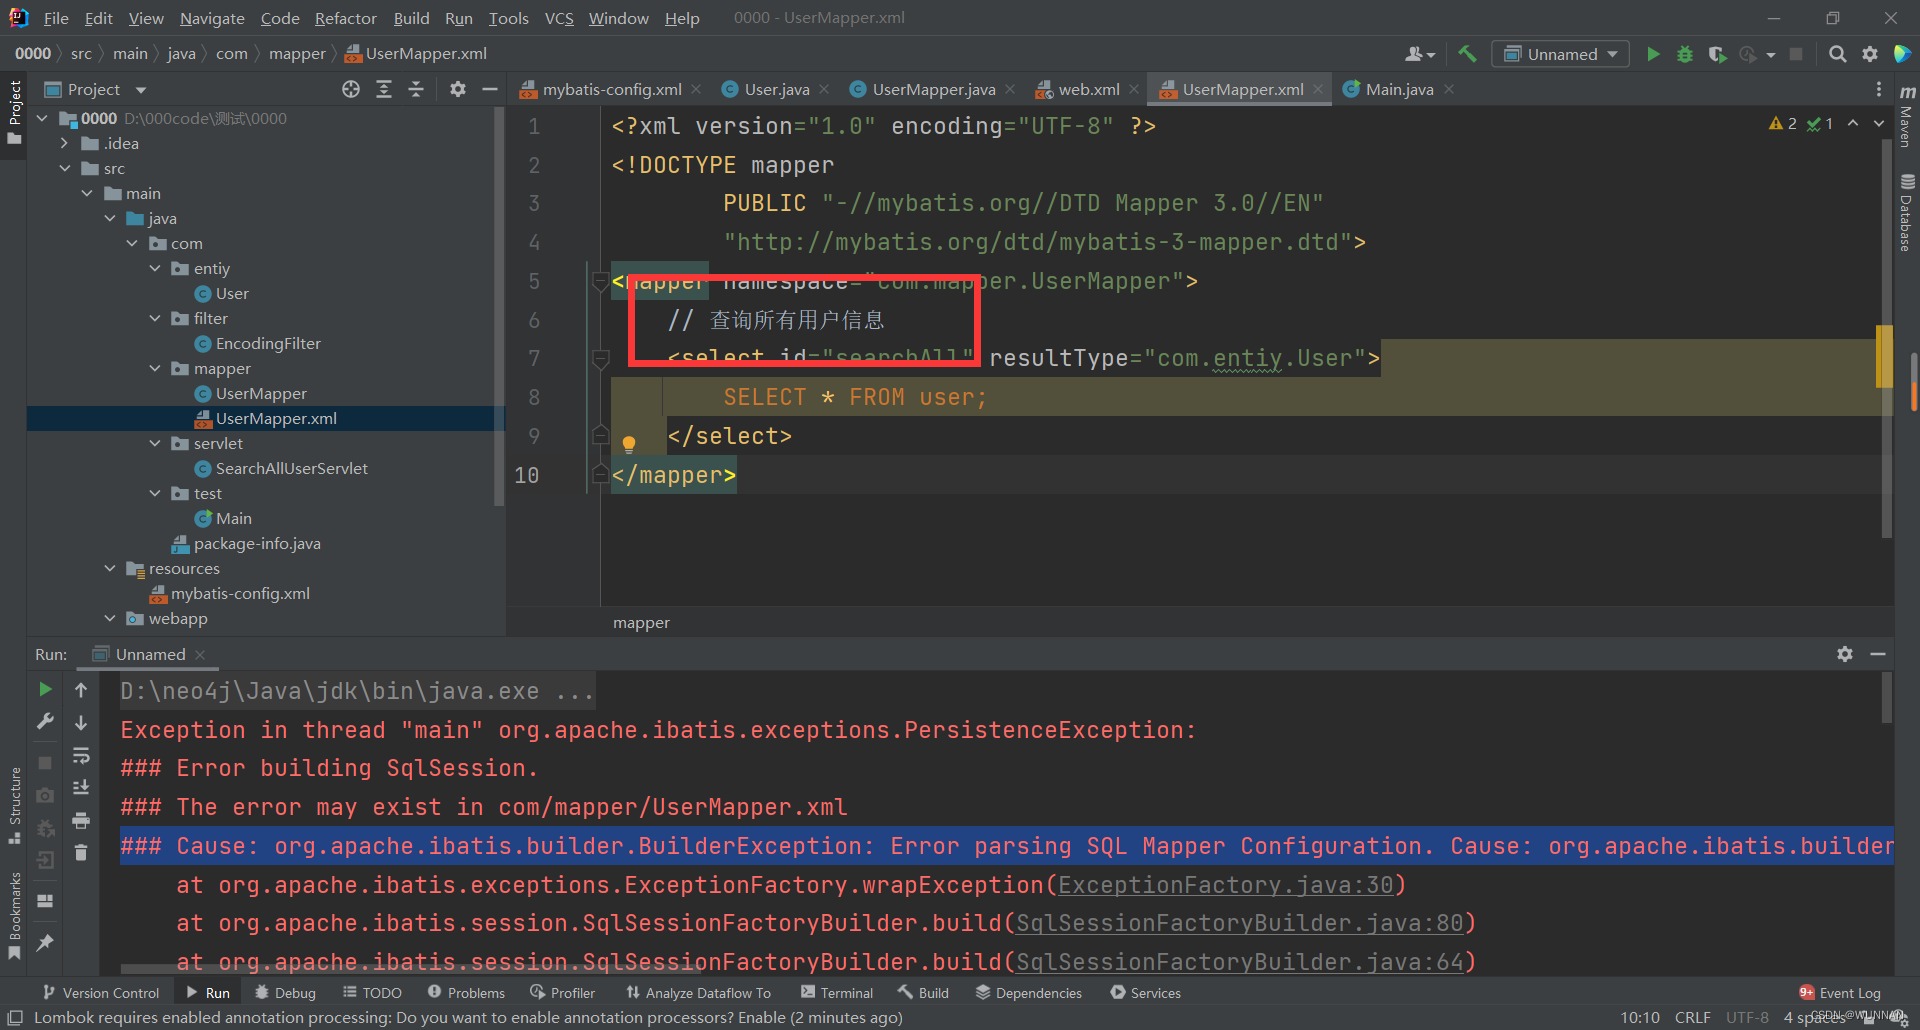Open Run panel settings gear
This screenshot has width=1920, height=1030.
(1845, 654)
